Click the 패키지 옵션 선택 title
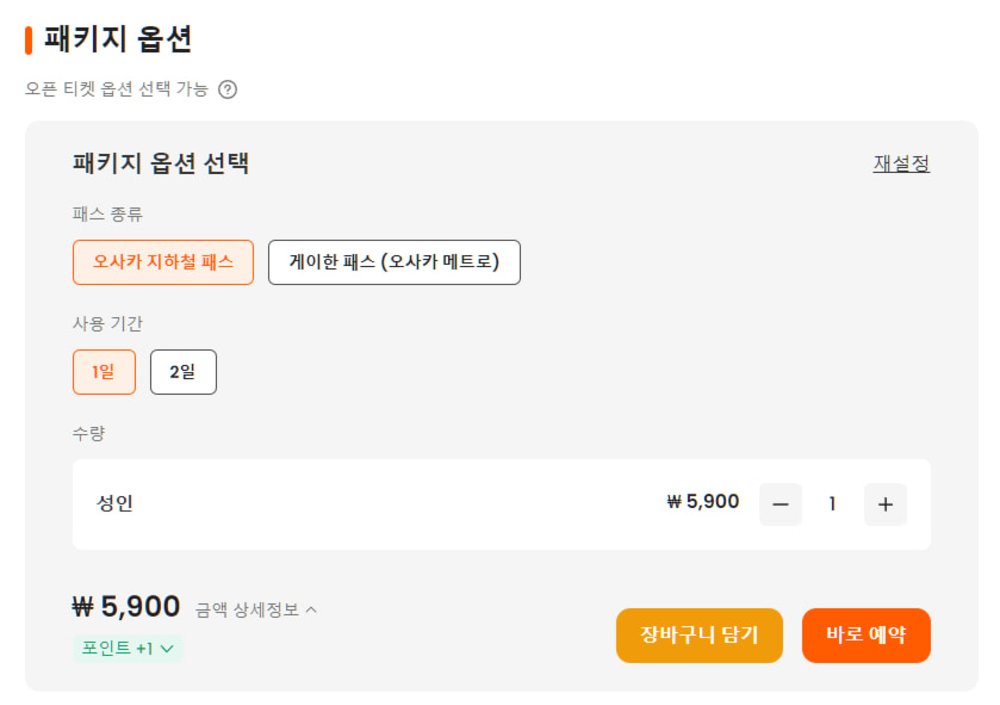 (x=161, y=164)
